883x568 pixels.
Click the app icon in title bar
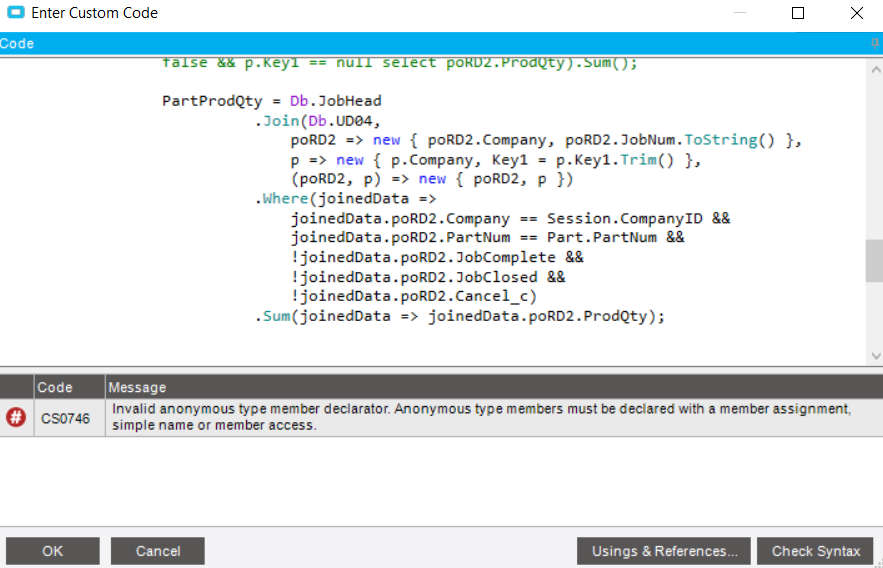(16, 12)
